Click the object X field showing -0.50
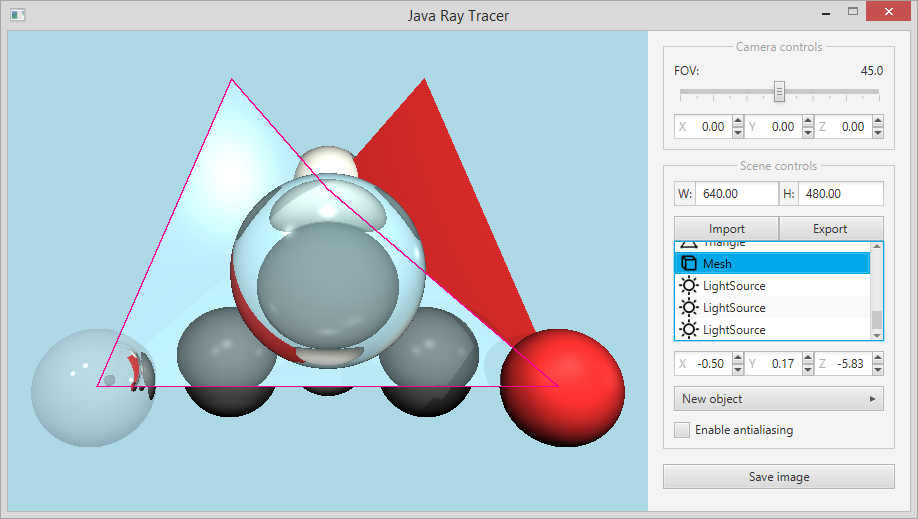Image resolution: width=918 pixels, height=519 pixels. [703, 364]
